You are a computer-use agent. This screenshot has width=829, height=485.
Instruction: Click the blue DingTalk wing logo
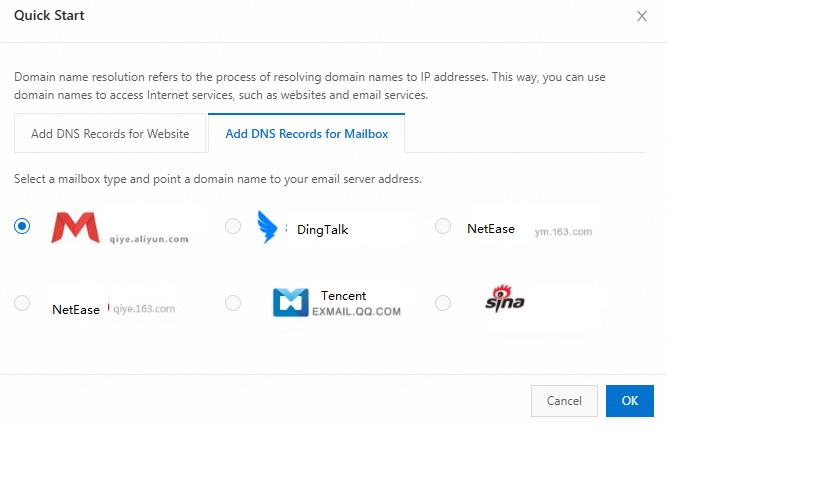pos(267,227)
